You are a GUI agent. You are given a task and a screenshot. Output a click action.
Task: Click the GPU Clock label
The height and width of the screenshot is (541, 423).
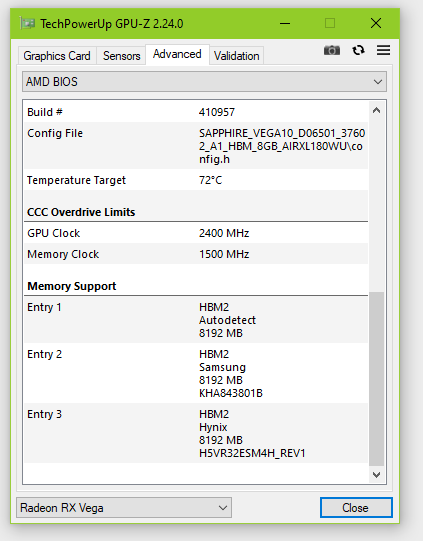[x=53, y=233]
